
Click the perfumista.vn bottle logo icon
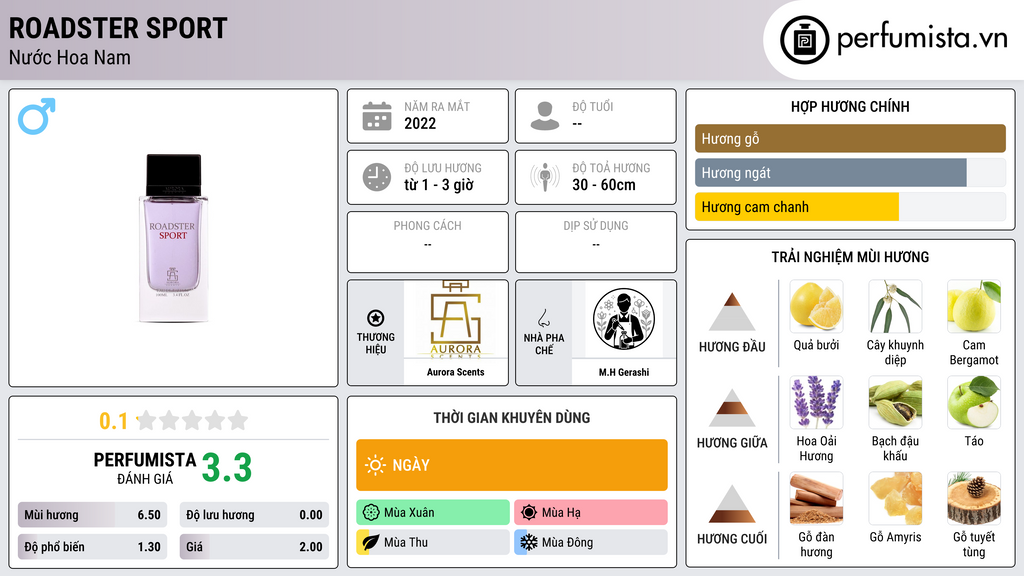coord(805,40)
